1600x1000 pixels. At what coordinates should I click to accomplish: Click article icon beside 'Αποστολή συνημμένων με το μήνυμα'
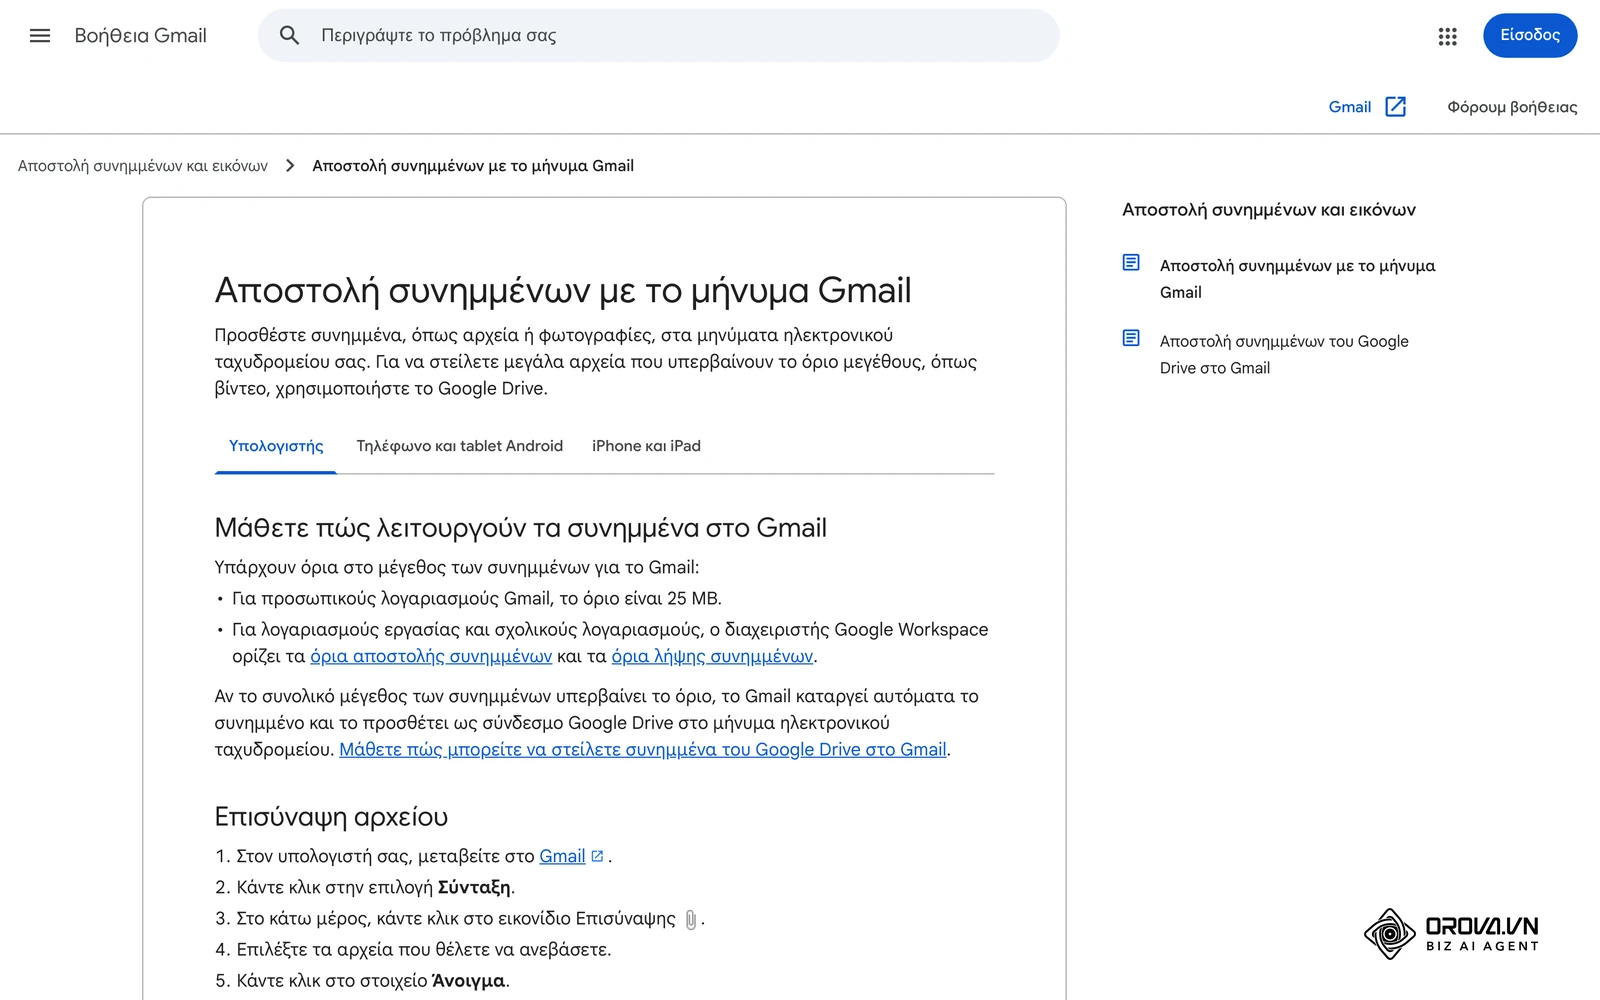click(1131, 263)
